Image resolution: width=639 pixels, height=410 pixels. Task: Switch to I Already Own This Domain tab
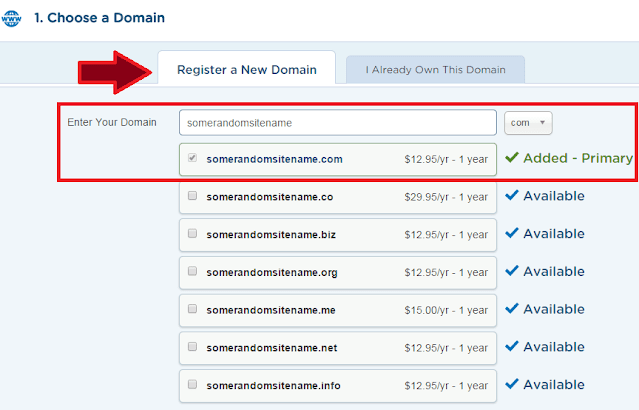pos(435,70)
